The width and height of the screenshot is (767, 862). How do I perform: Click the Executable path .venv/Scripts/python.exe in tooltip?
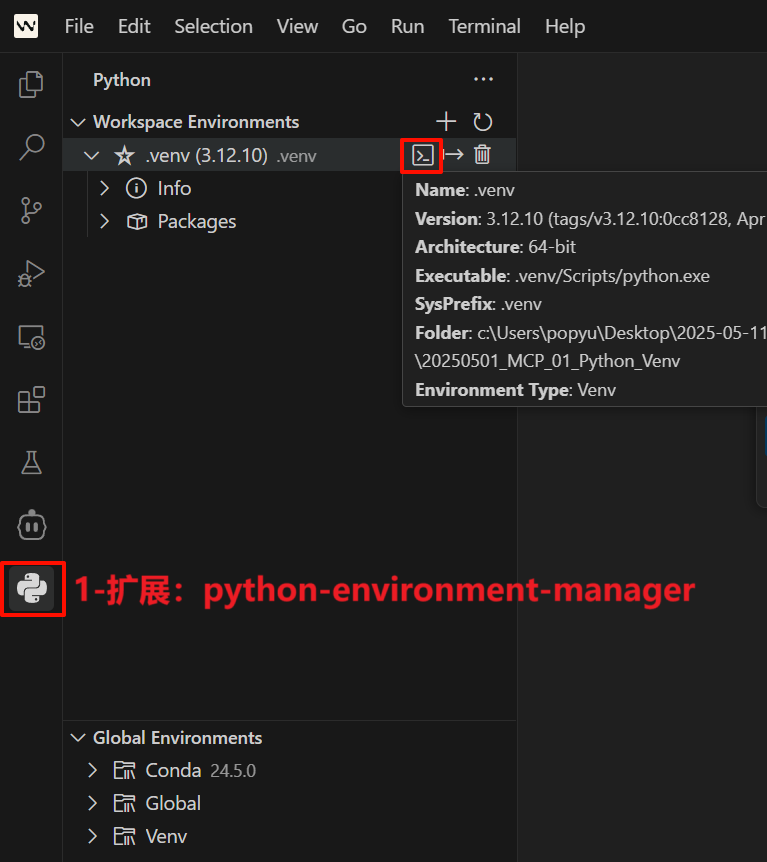(x=612, y=276)
